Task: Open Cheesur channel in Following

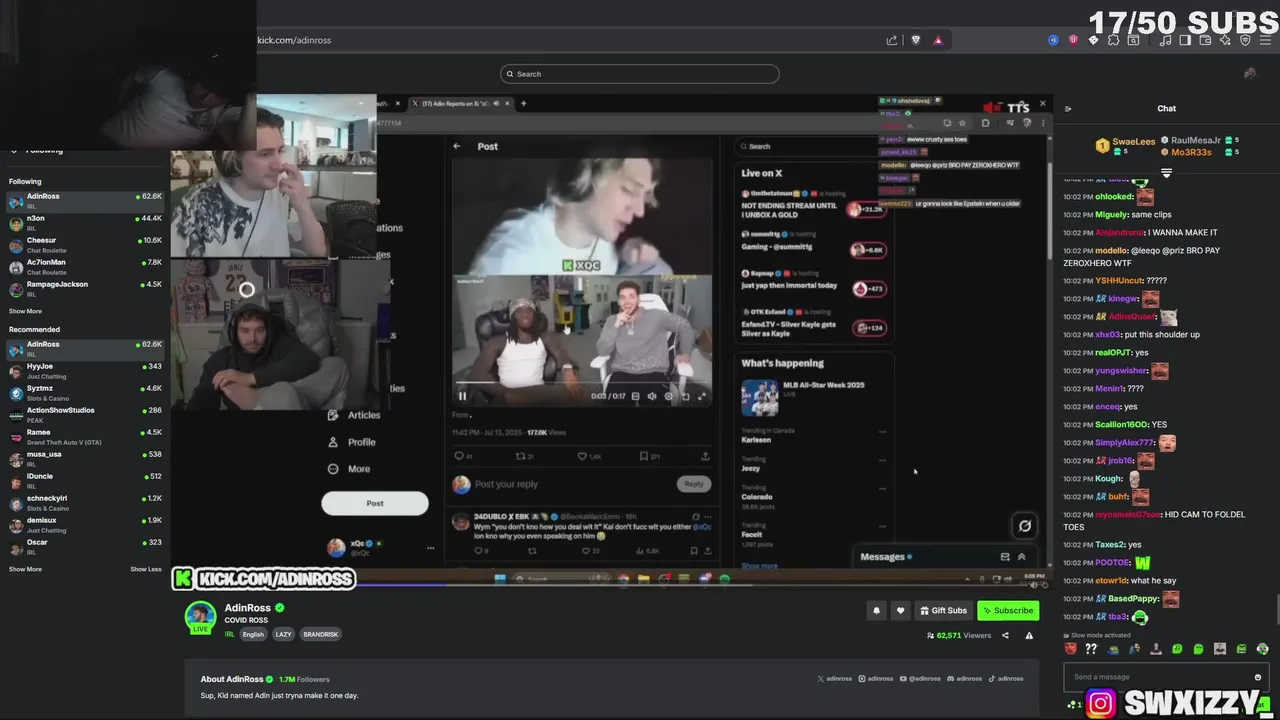Action: coord(85,244)
